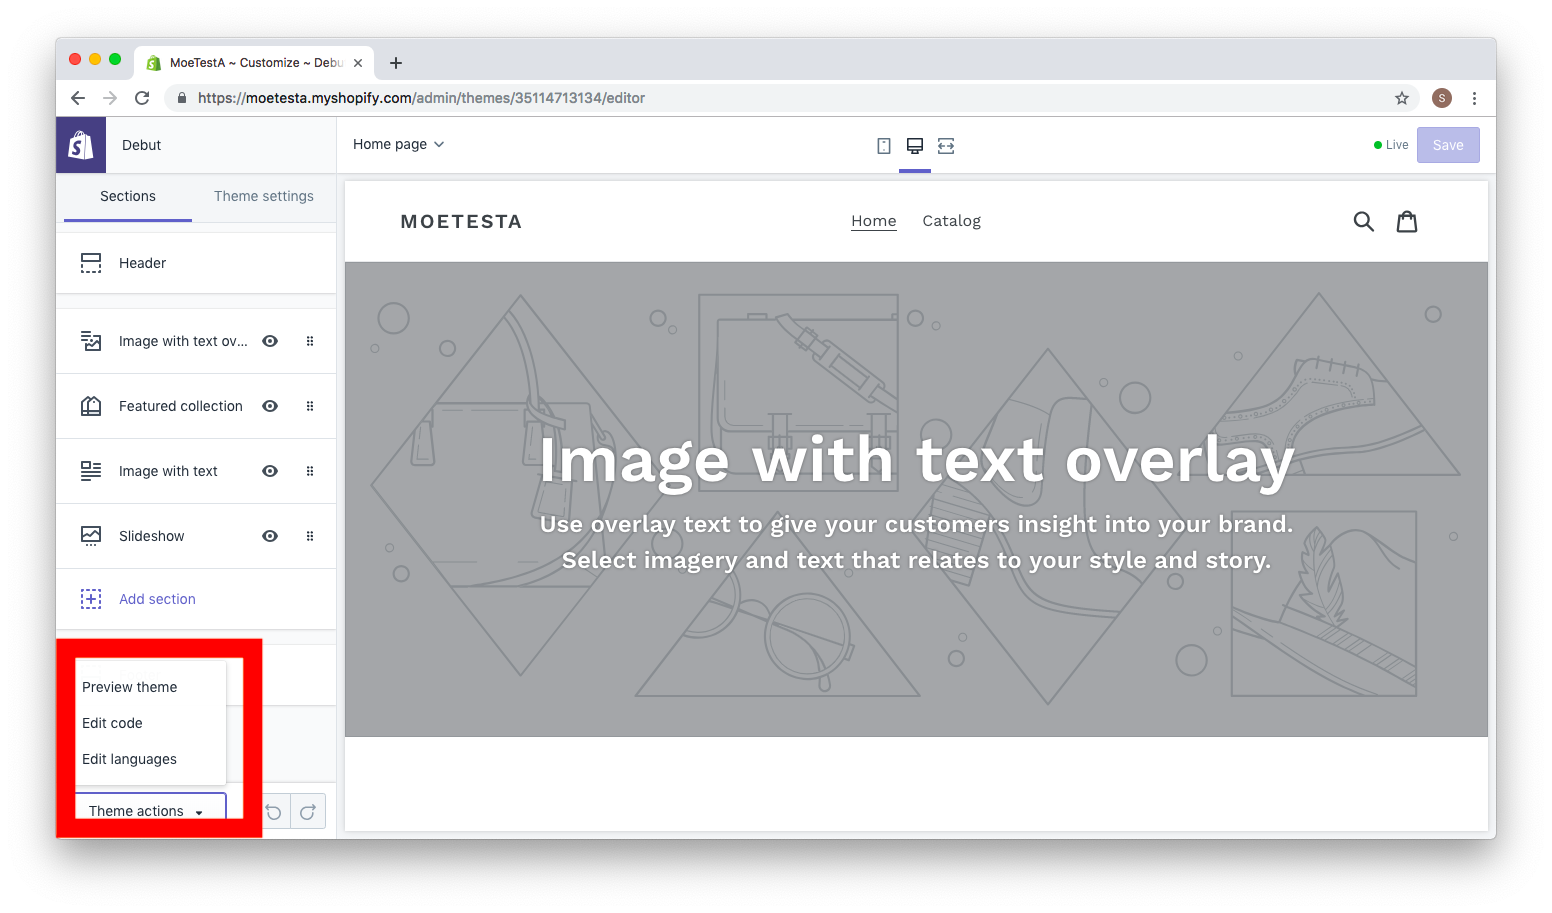The height and width of the screenshot is (913, 1552).
Task: Open the store search magnifier icon
Action: click(1364, 221)
